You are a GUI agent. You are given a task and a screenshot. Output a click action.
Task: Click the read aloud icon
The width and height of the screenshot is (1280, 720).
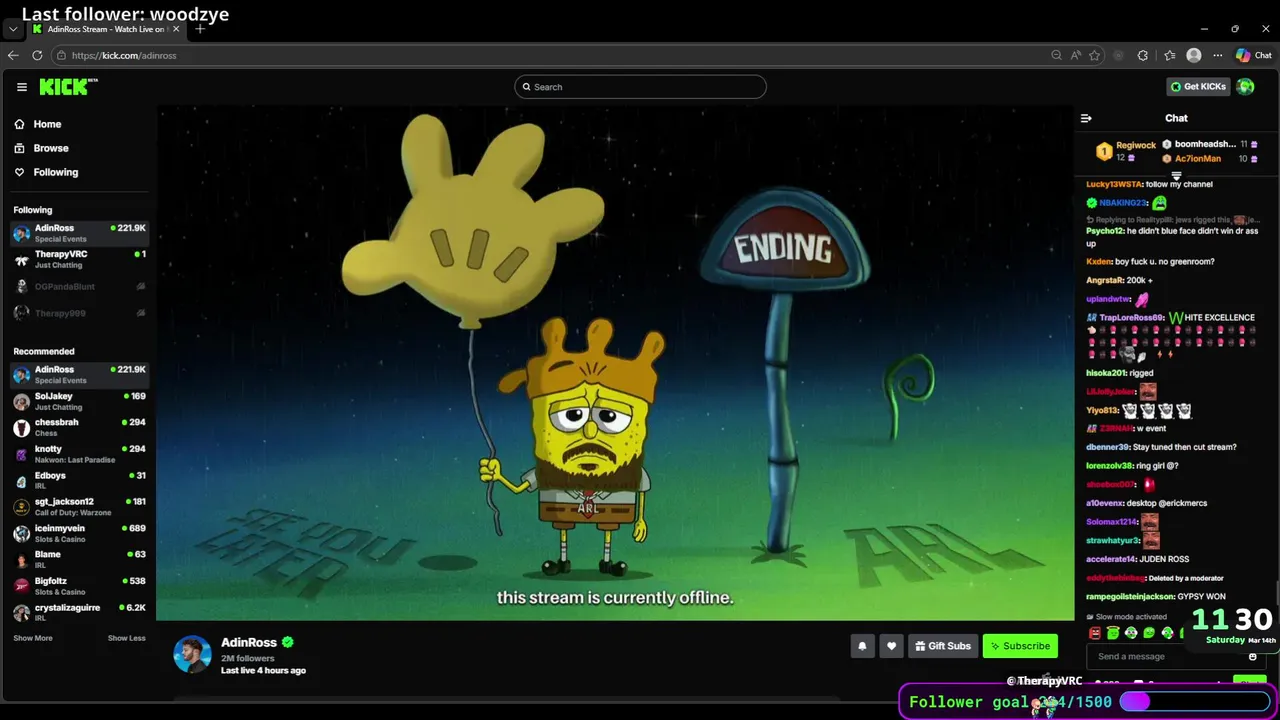(1075, 55)
